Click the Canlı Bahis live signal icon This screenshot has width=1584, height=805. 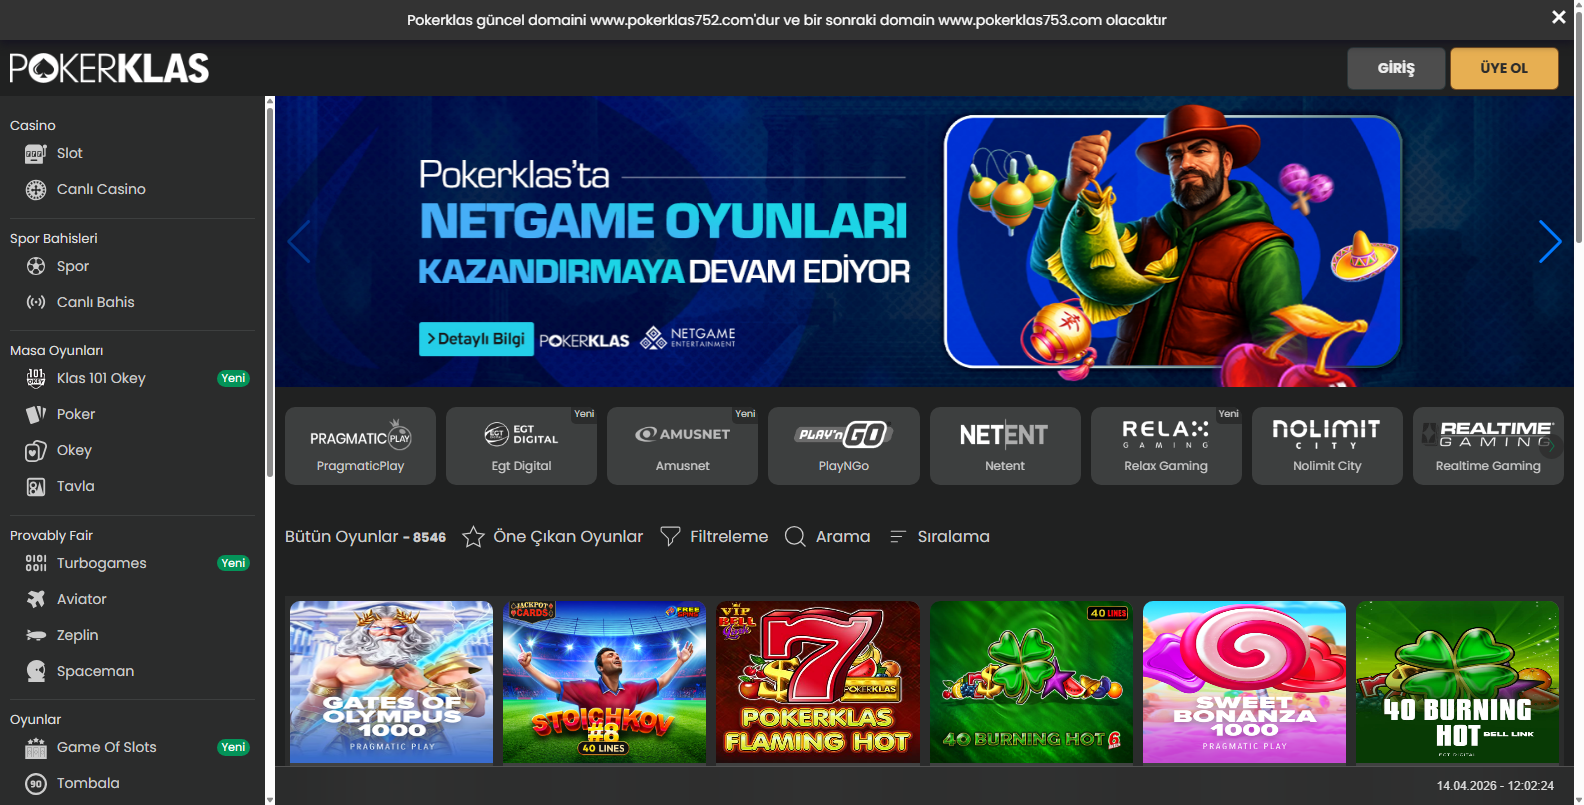[36, 302]
